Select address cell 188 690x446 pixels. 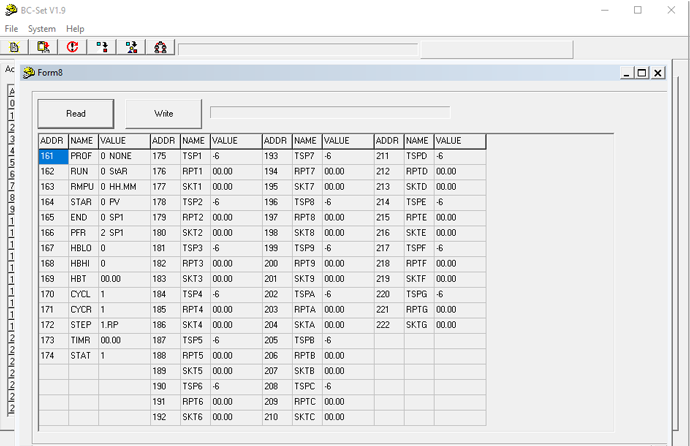tap(165, 356)
